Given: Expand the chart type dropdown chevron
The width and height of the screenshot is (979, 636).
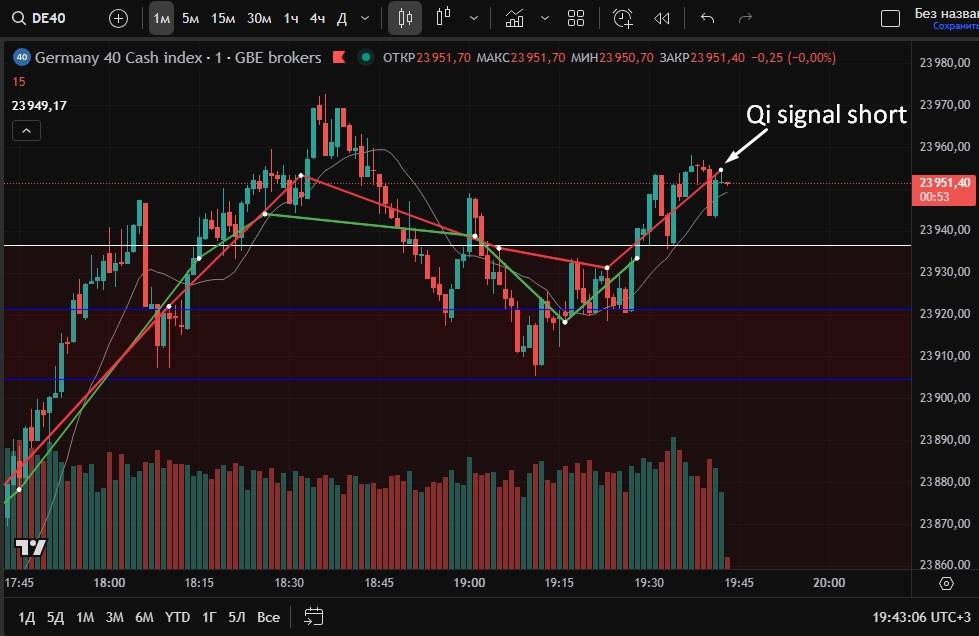Looking at the screenshot, I should pyautogui.click(x=473, y=18).
